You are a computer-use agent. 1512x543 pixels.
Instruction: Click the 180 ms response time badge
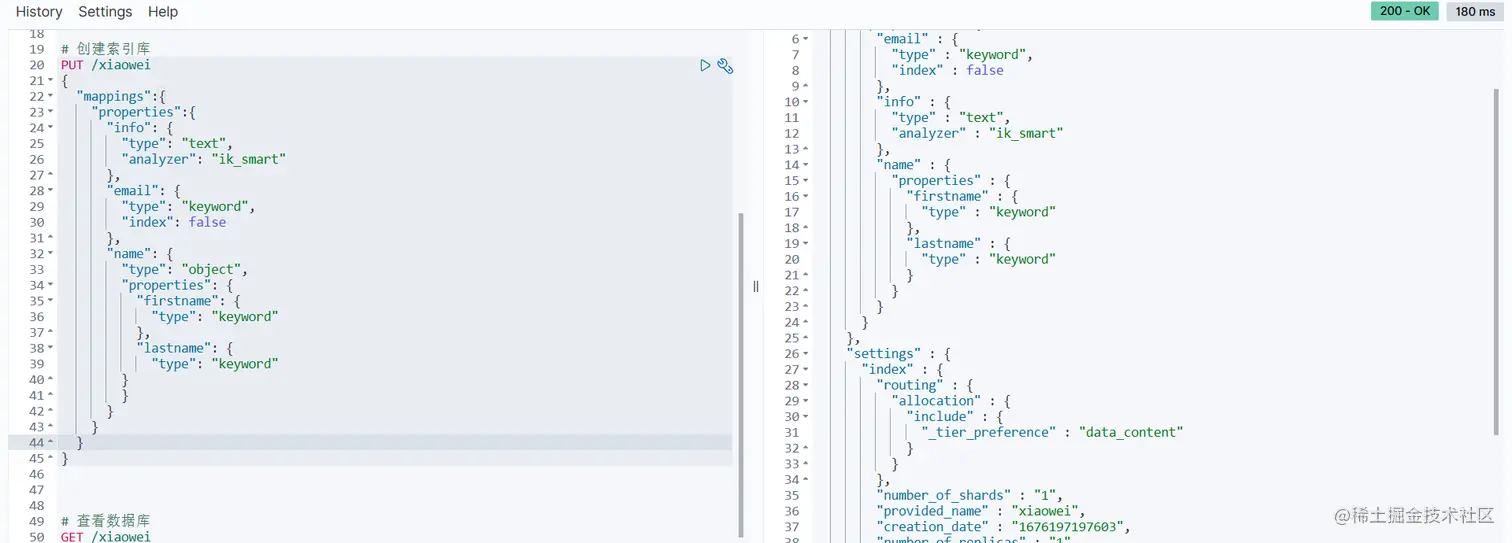pos(1475,11)
